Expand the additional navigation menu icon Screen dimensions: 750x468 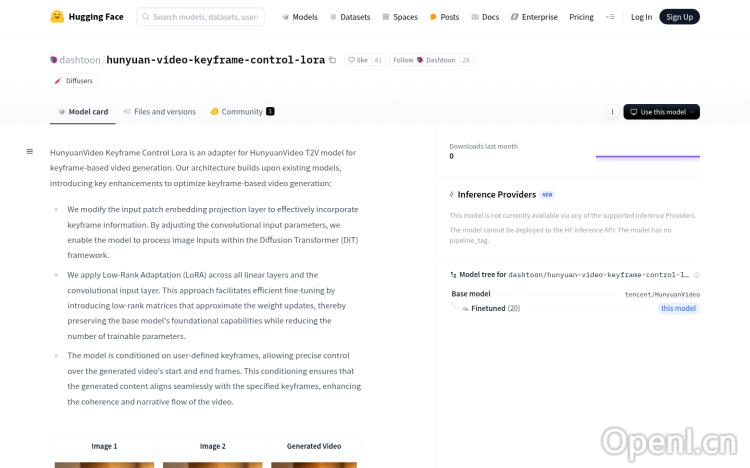click(x=610, y=17)
